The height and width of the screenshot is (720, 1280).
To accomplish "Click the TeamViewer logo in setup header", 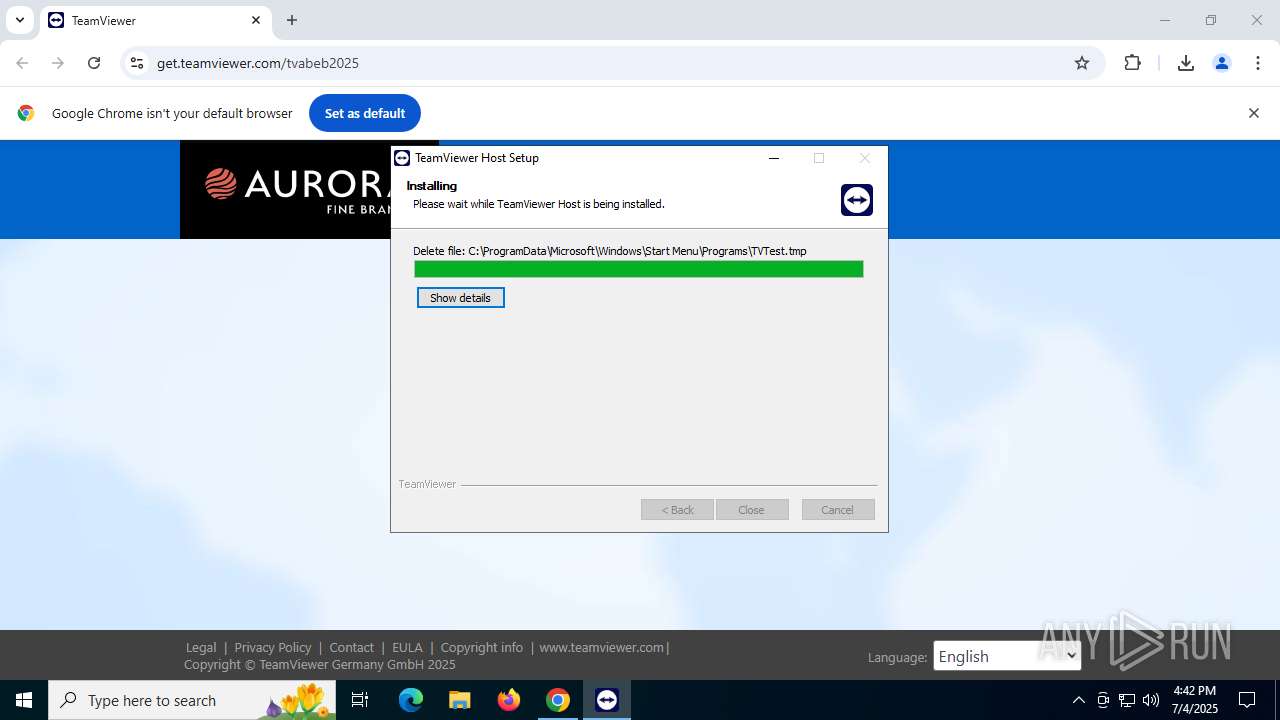I will pyautogui.click(x=857, y=200).
